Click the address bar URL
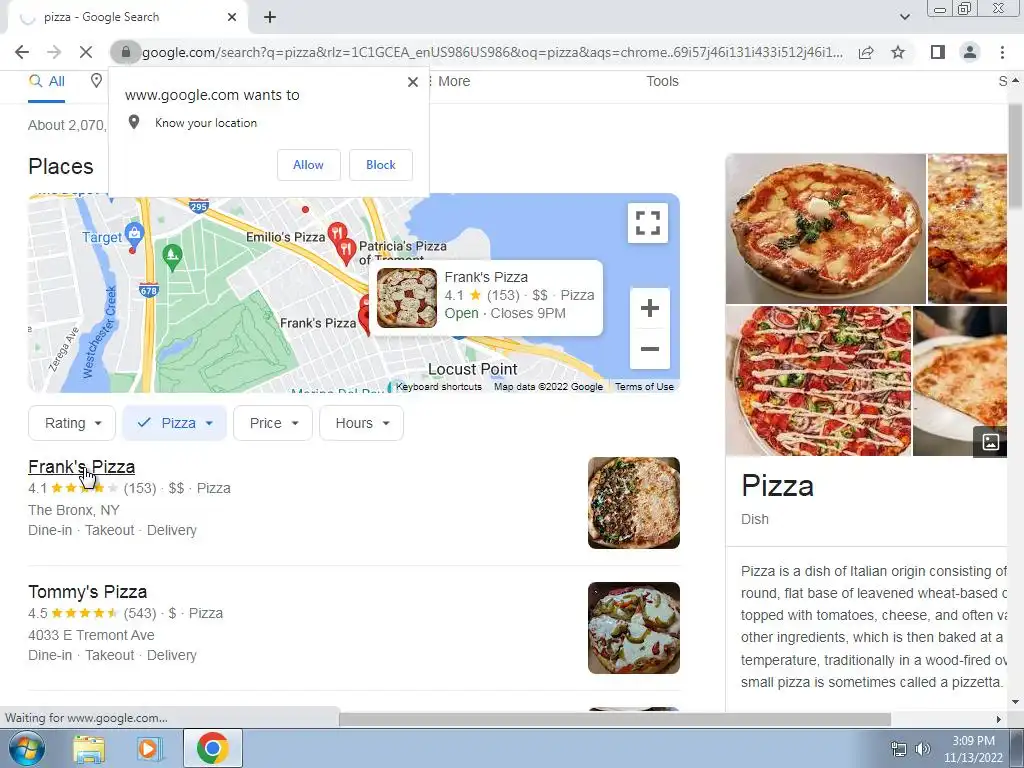Image resolution: width=1024 pixels, height=768 pixels. click(492, 52)
